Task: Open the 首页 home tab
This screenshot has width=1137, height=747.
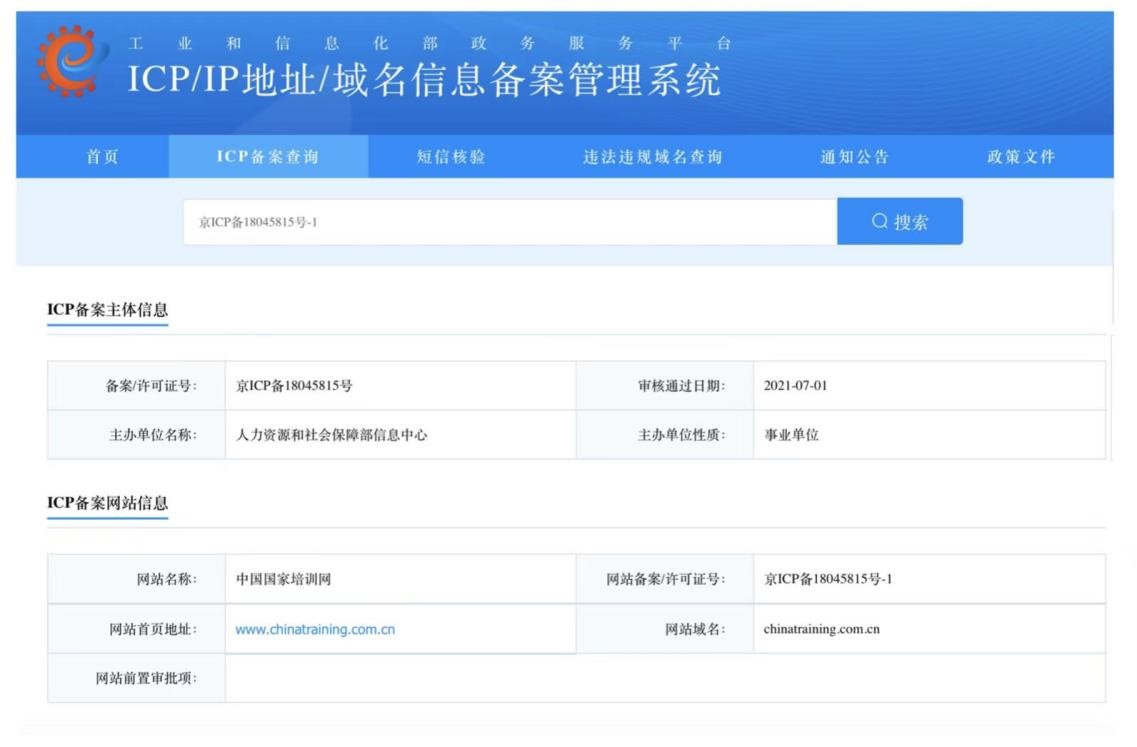Action: click(102, 157)
